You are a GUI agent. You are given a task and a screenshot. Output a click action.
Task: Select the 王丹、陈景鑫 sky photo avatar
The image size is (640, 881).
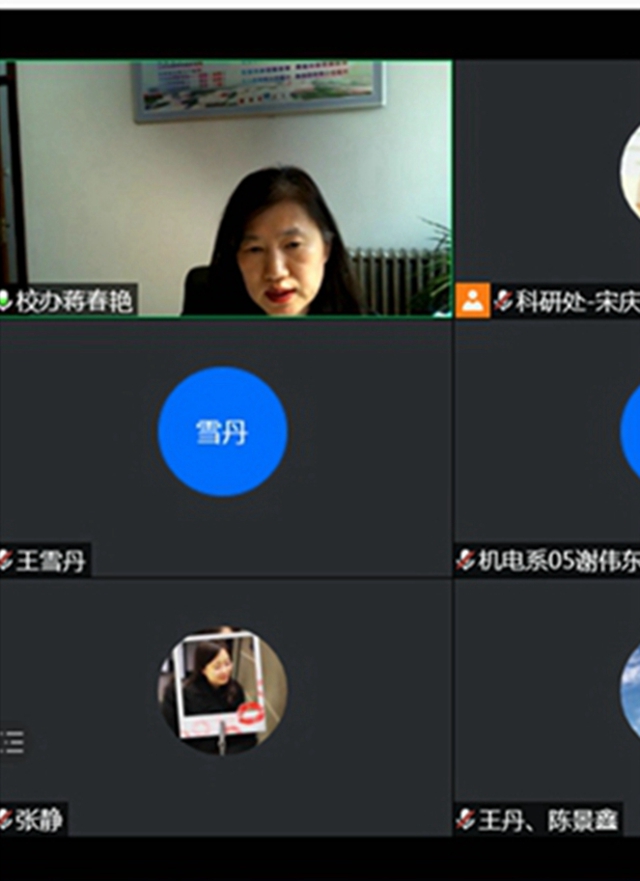(x=630, y=691)
